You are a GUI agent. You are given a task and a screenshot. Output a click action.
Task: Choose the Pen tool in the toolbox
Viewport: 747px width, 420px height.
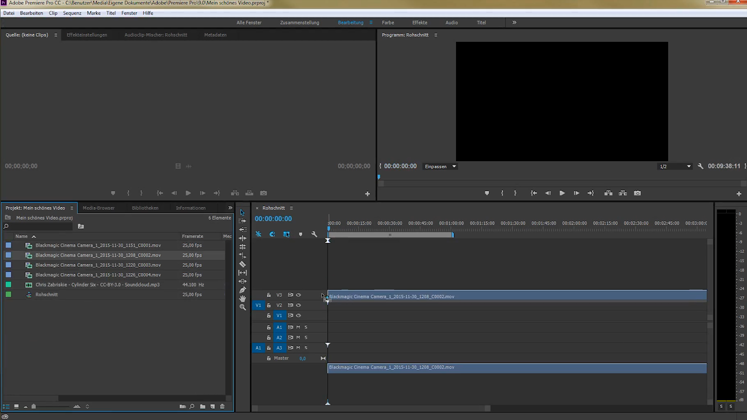pyautogui.click(x=243, y=290)
